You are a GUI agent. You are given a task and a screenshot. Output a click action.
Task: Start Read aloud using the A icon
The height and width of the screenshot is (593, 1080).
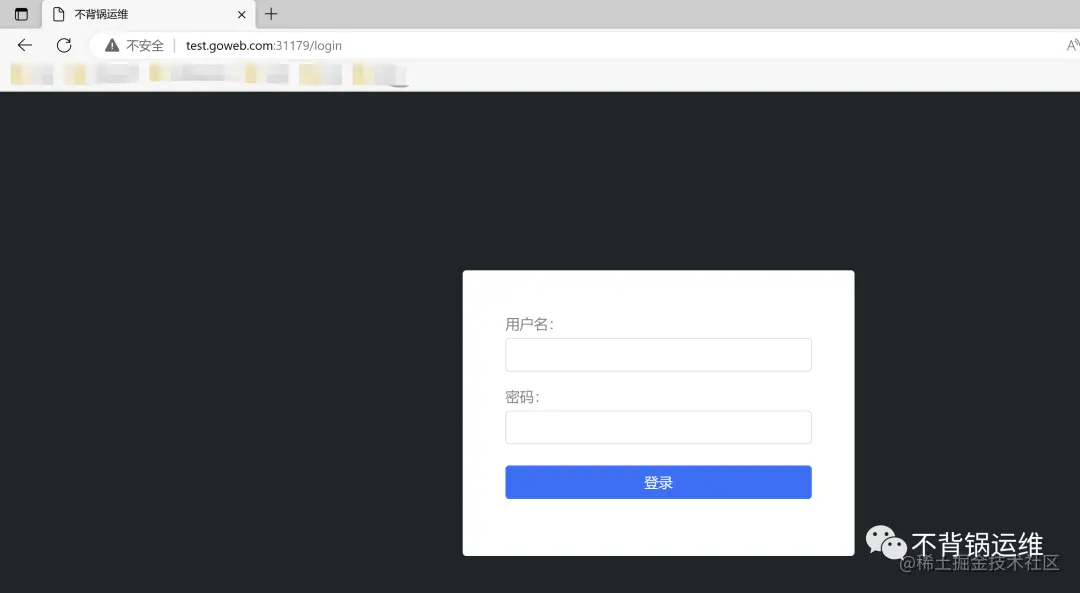point(1071,45)
